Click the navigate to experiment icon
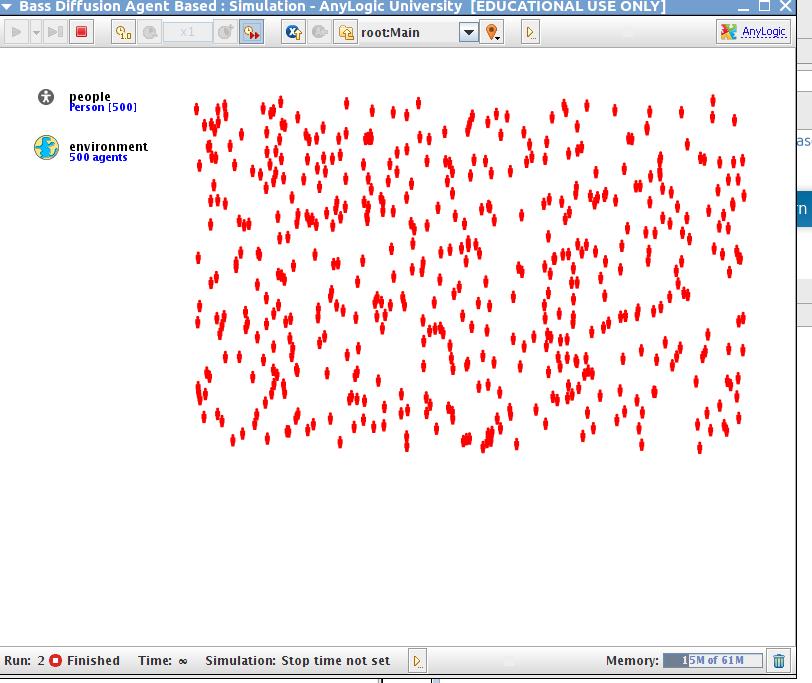Image resolution: width=812 pixels, height=683 pixels. point(294,32)
